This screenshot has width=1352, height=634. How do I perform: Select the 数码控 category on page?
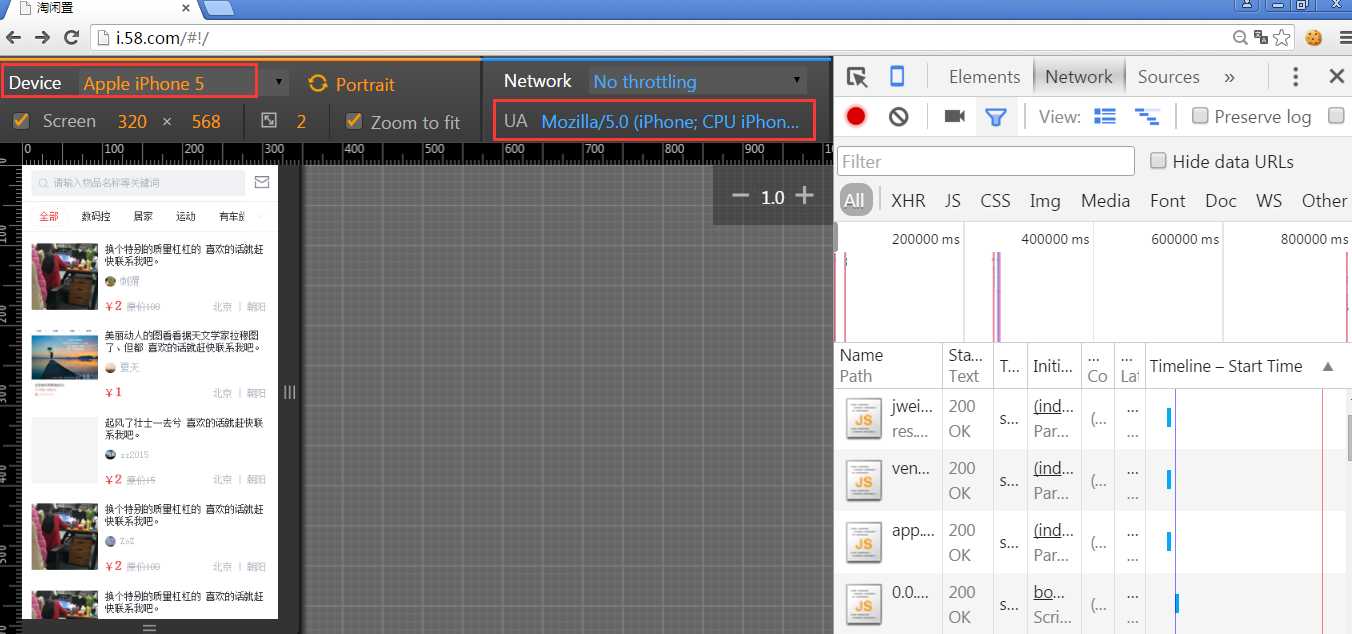point(96,216)
